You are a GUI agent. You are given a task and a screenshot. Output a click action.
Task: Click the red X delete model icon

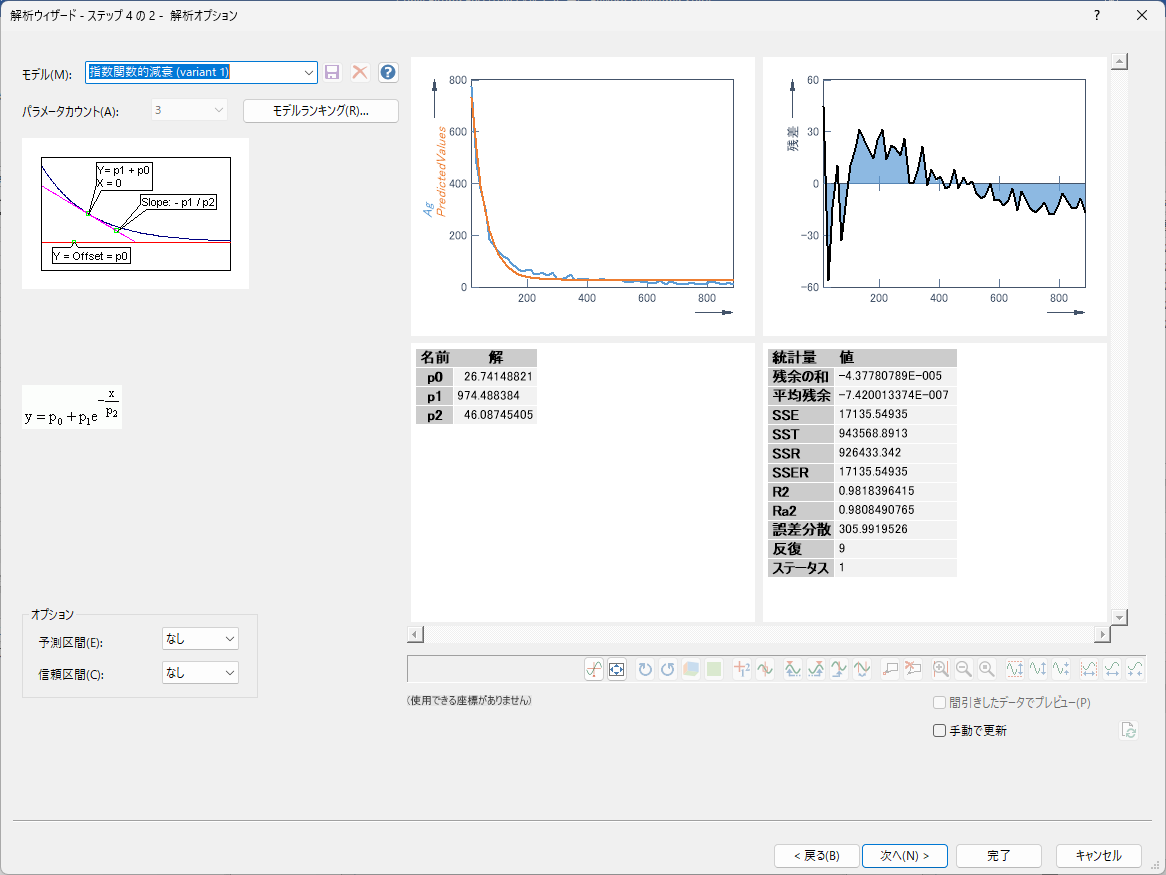click(x=360, y=72)
